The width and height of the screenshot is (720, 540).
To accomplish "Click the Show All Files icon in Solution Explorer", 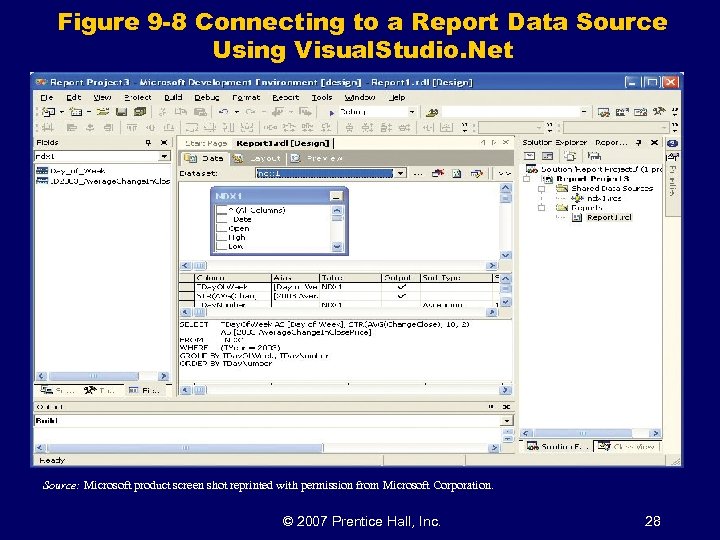I will point(570,156).
